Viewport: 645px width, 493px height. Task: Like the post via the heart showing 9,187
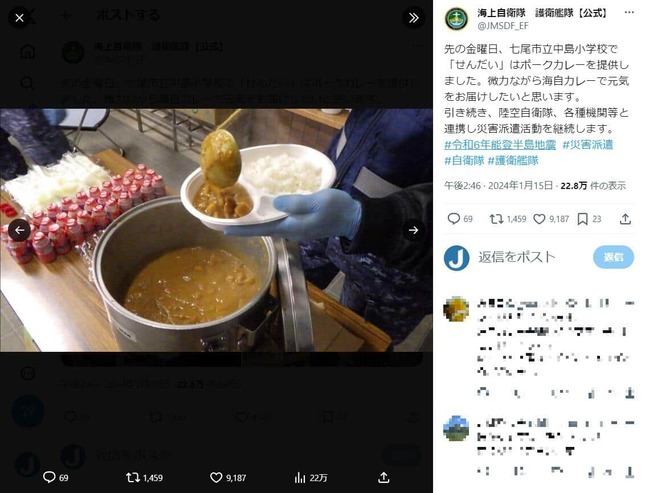pyautogui.click(x=539, y=219)
